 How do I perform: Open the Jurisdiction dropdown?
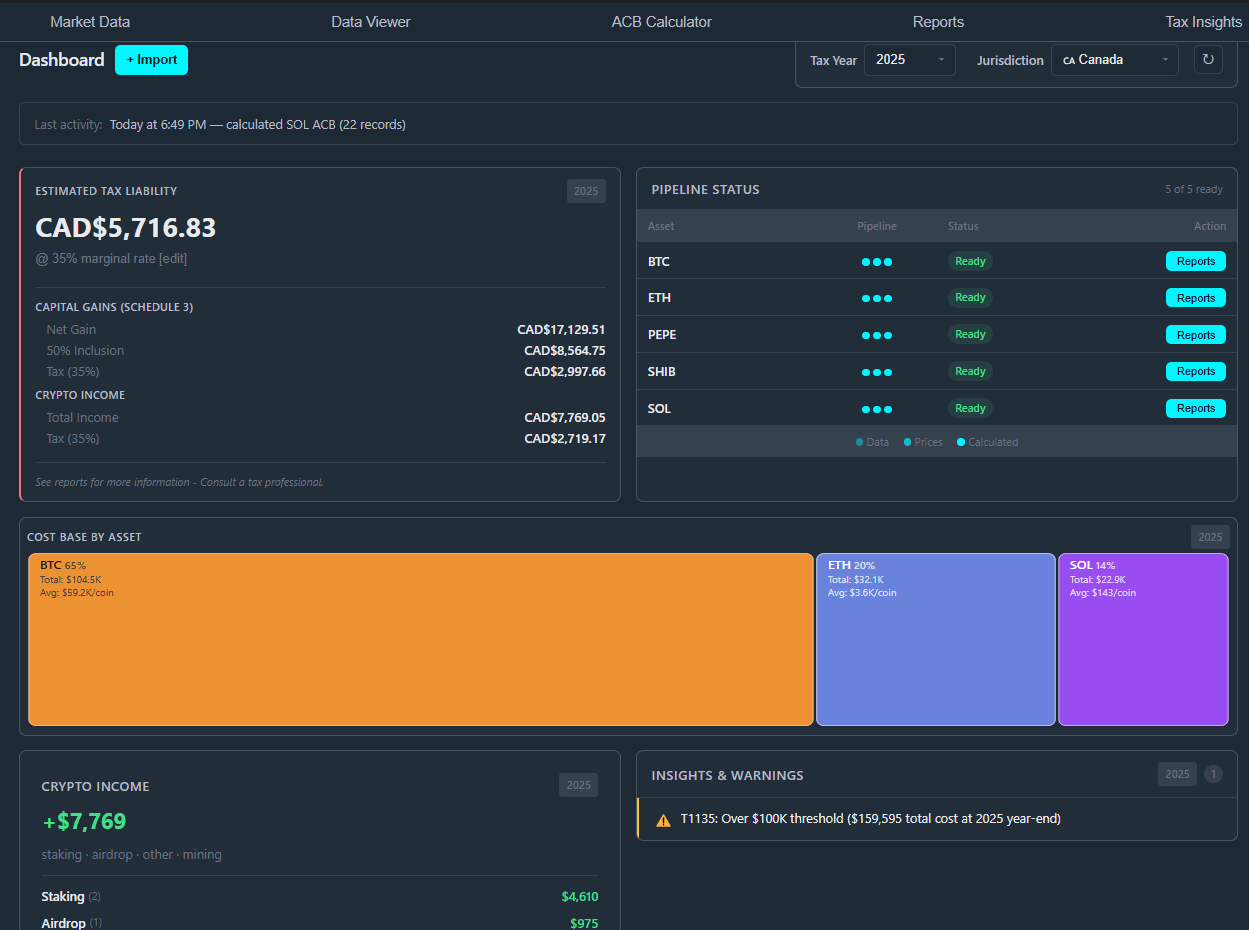[x=1114, y=59]
